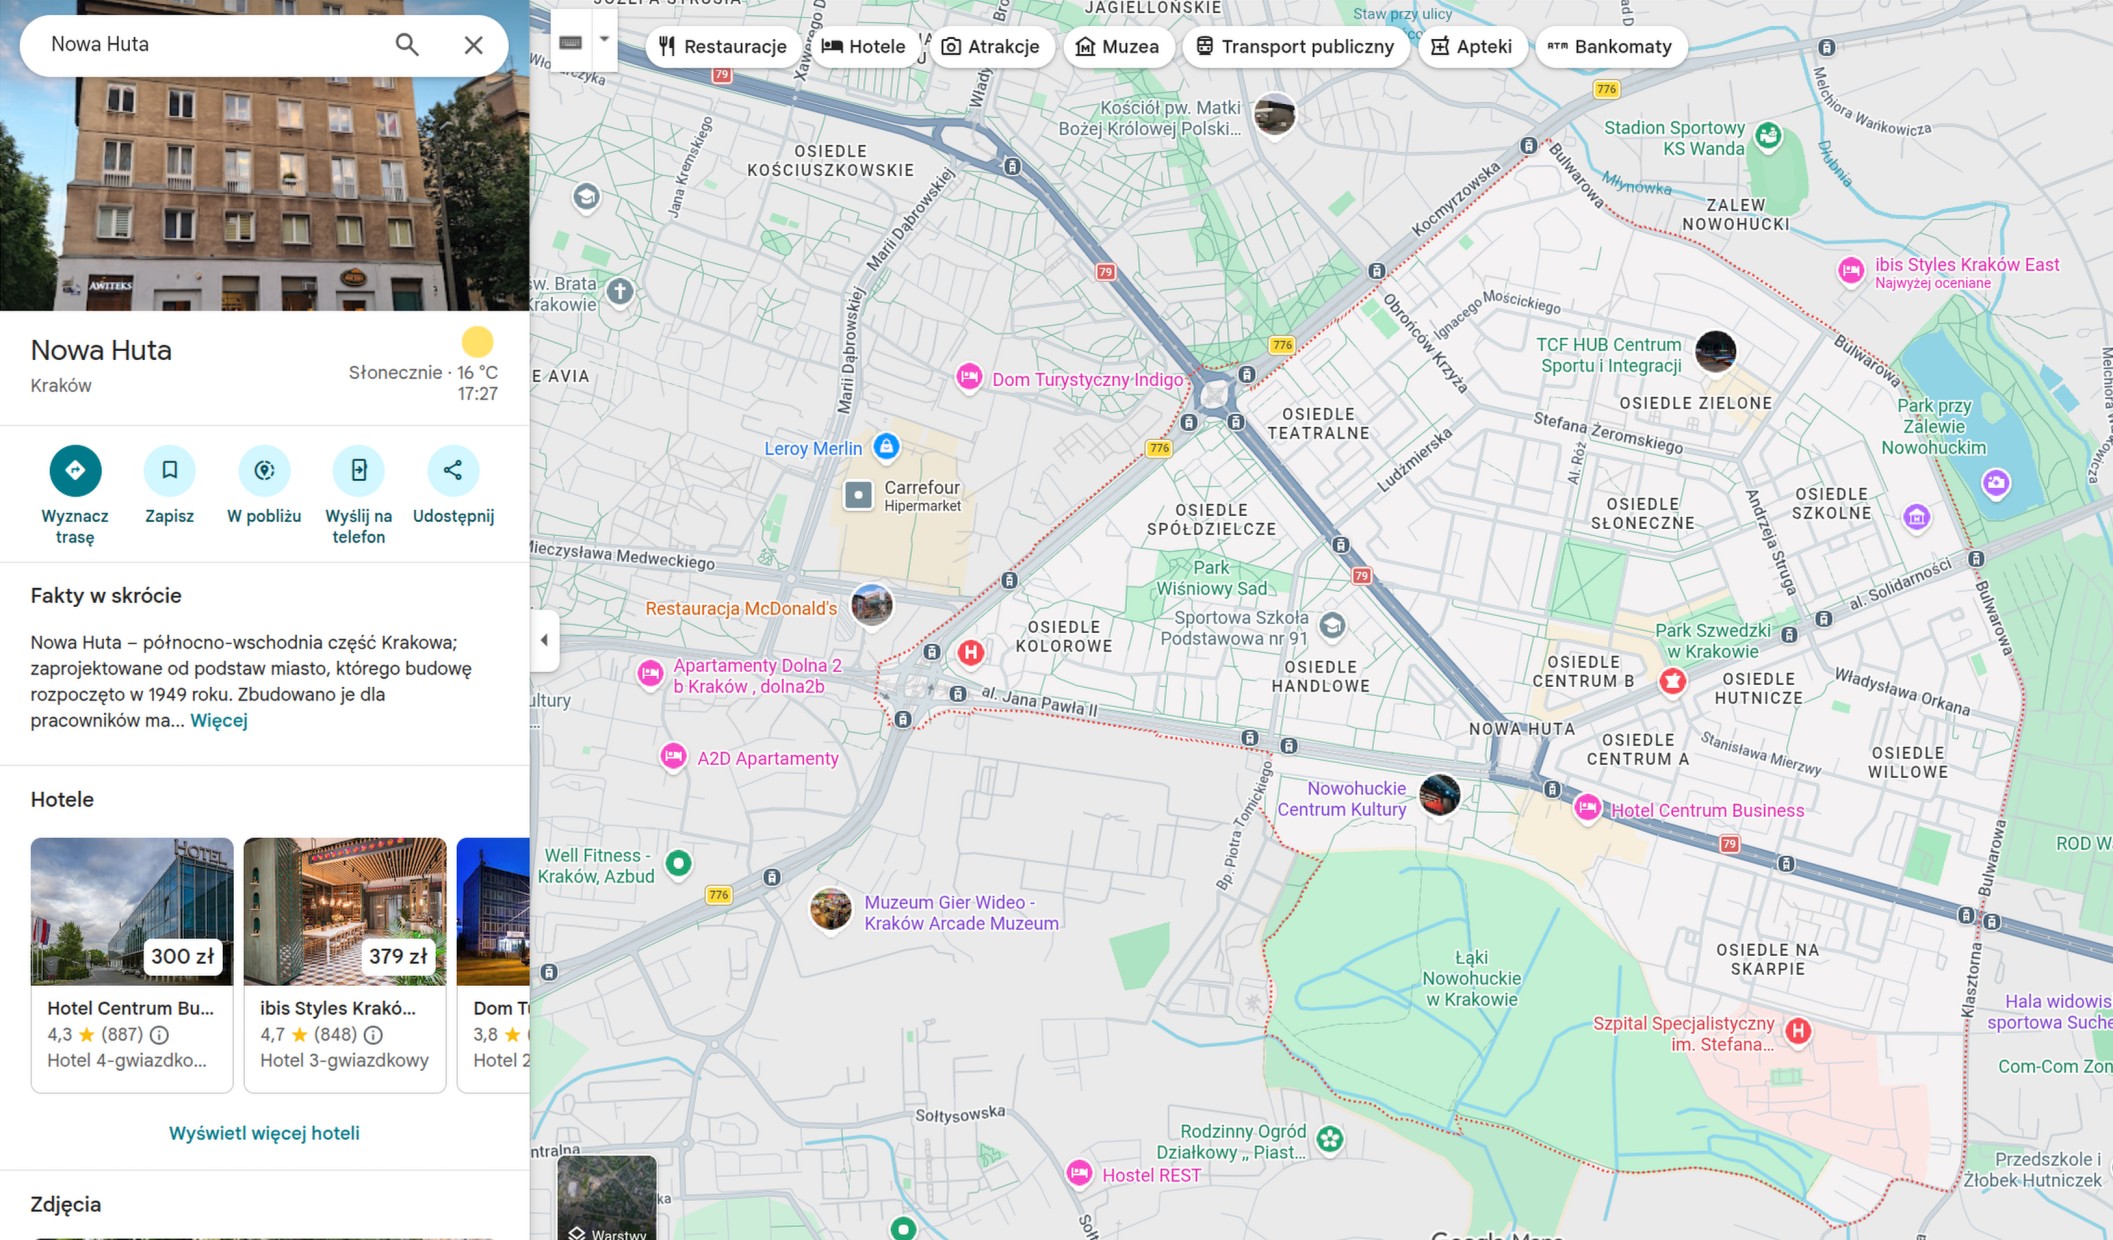2113x1240 pixels.
Task: Open the on-screen keyboard icon above the map
Action: [x=570, y=42]
